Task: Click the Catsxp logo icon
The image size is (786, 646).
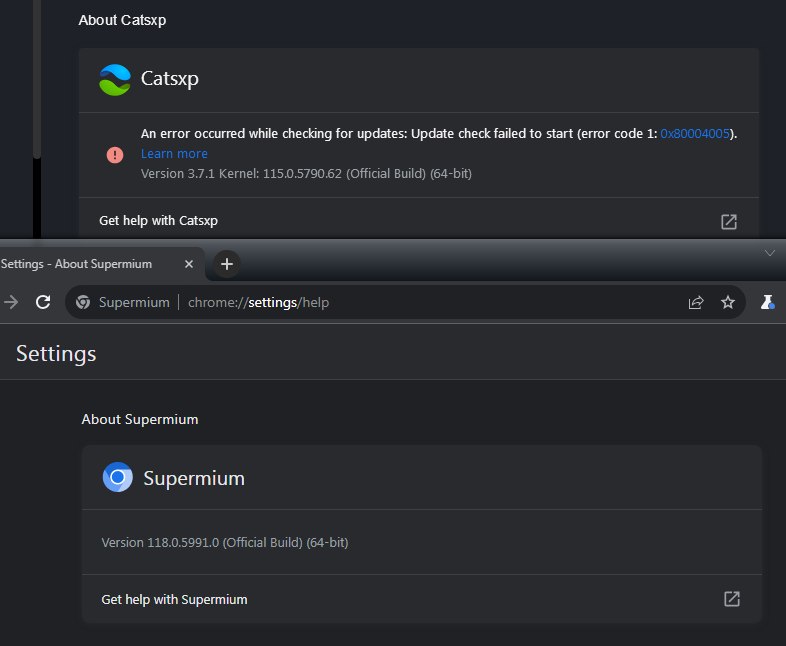Action: coord(115,80)
